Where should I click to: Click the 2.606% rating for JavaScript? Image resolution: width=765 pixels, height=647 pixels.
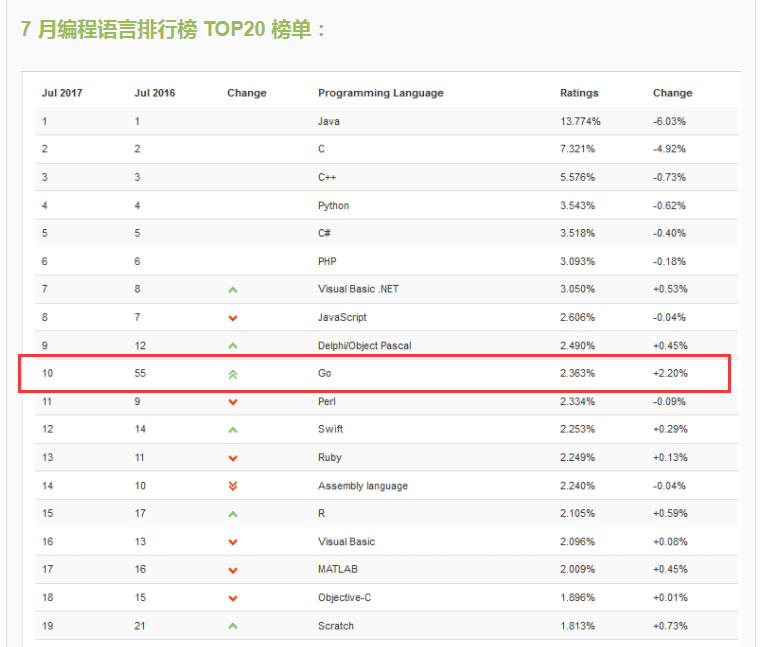point(577,317)
